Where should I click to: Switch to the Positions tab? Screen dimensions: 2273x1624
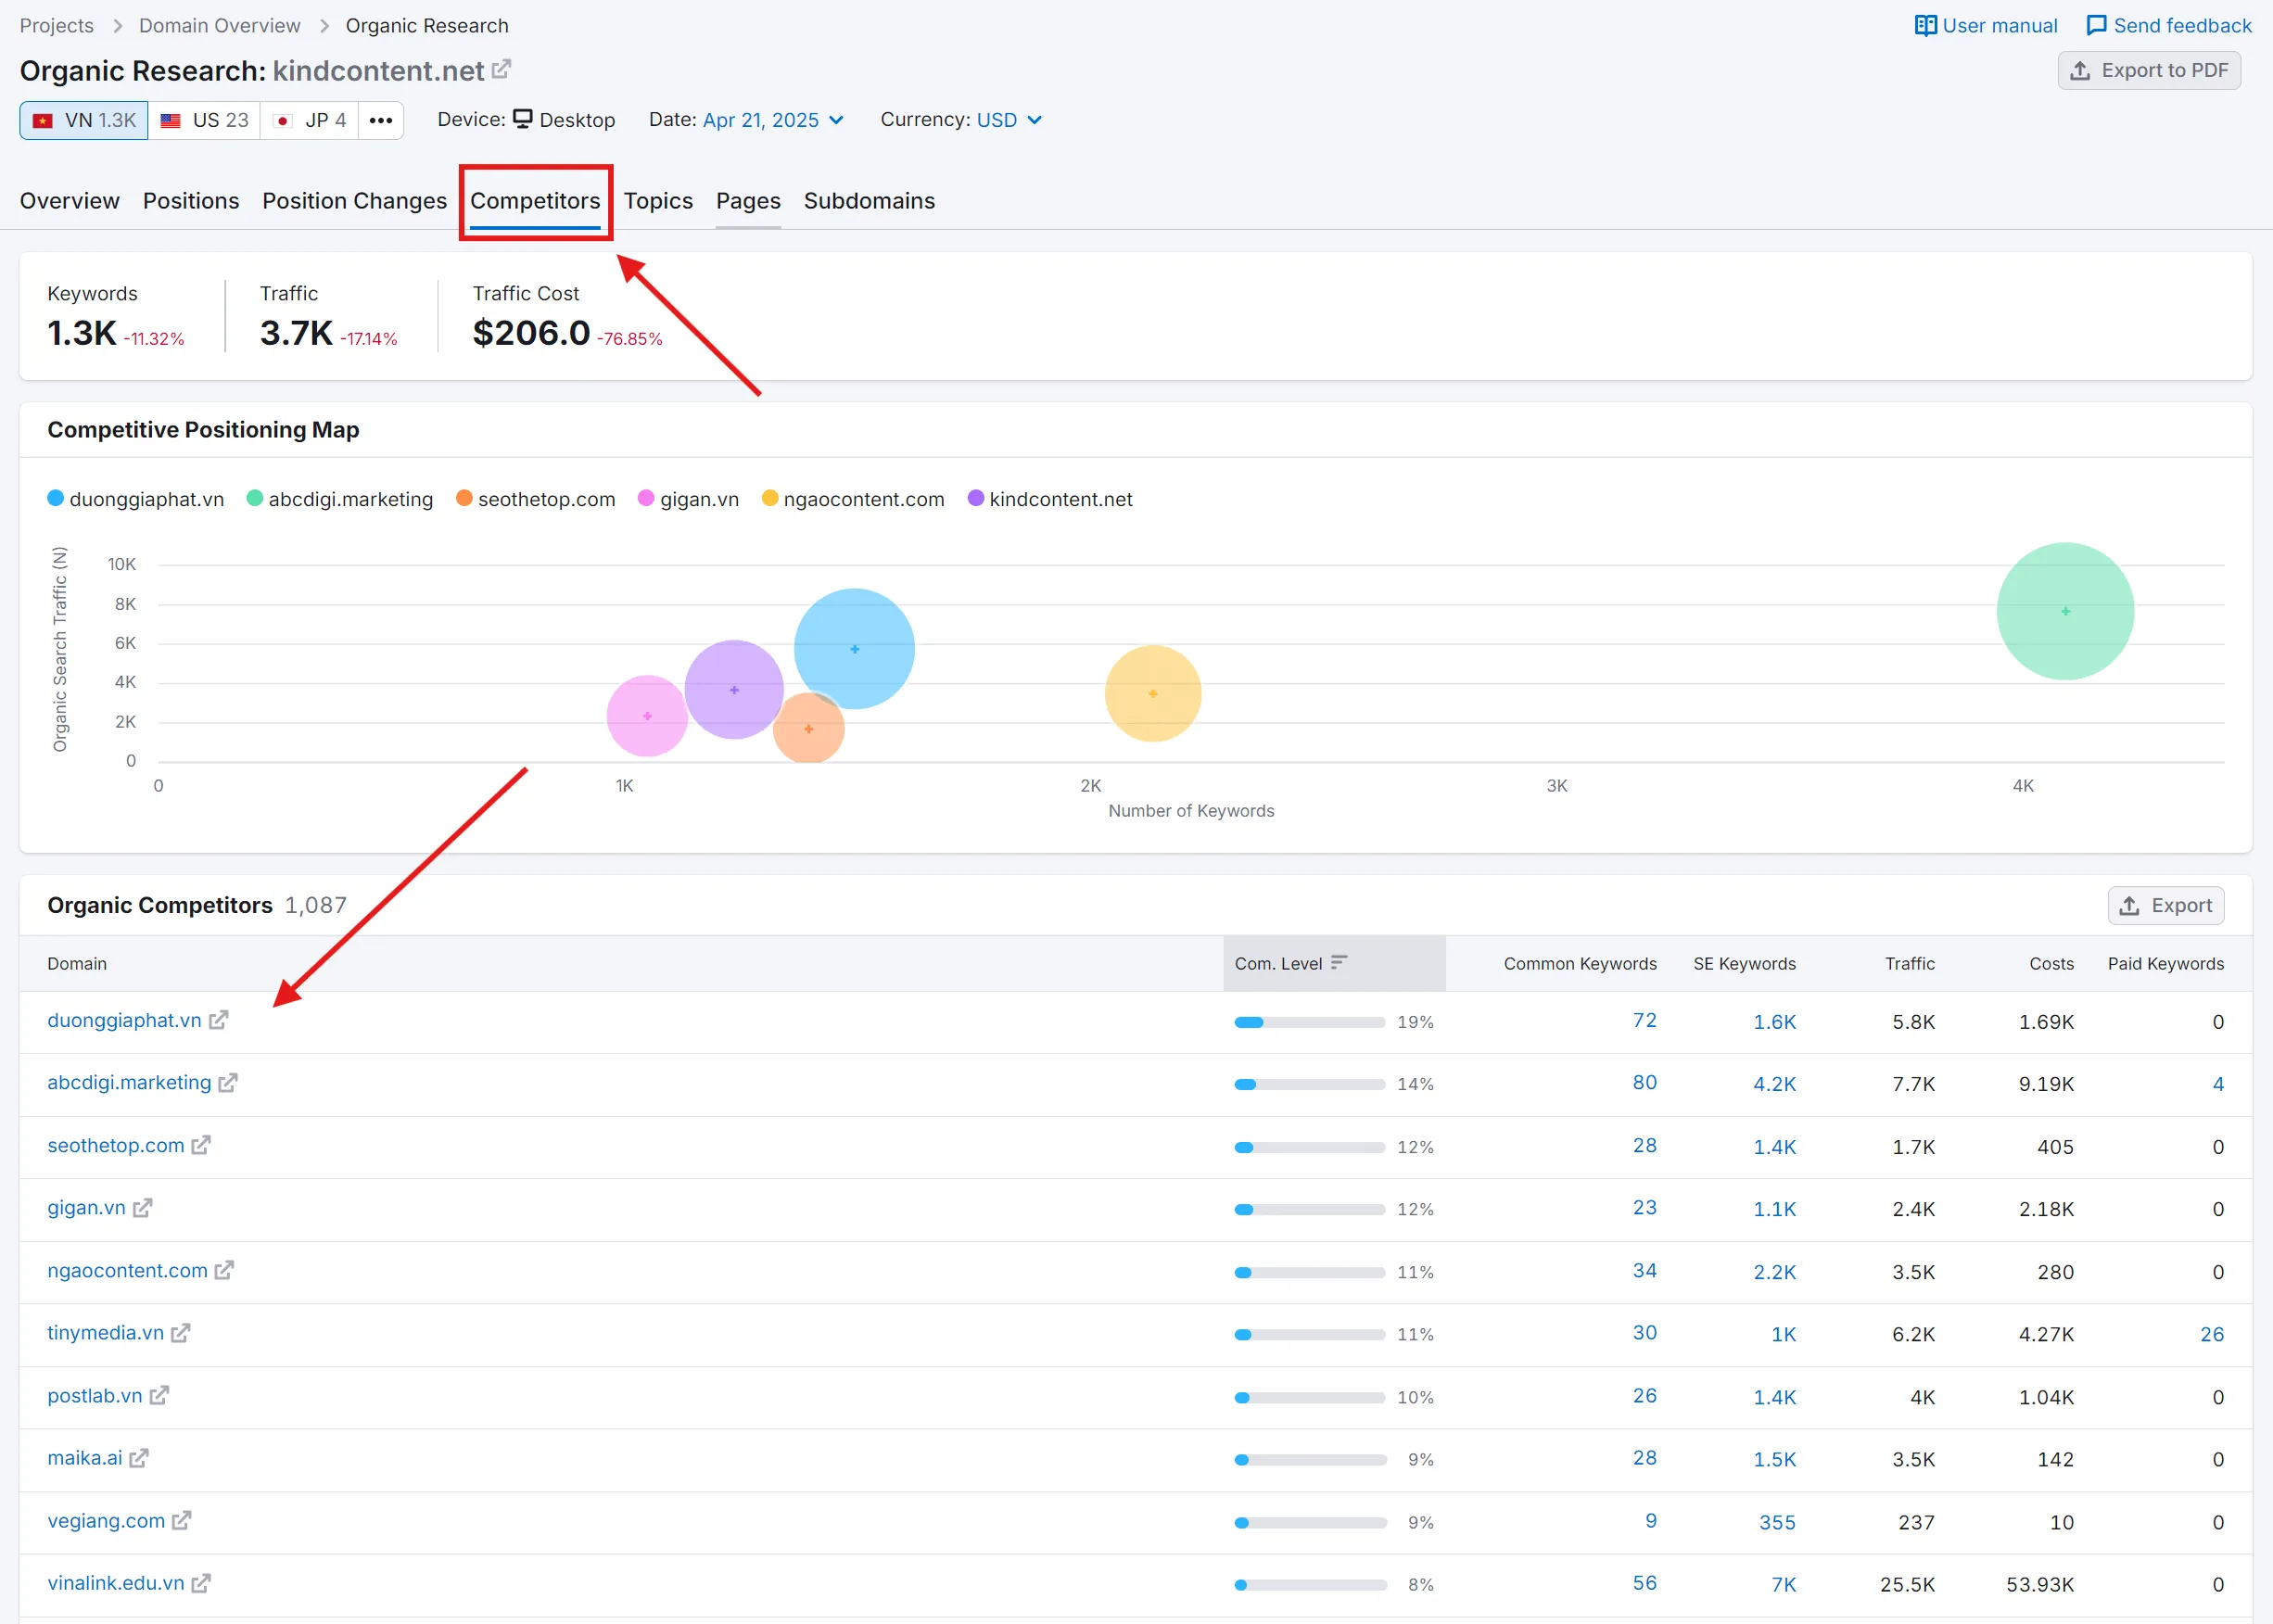(191, 201)
